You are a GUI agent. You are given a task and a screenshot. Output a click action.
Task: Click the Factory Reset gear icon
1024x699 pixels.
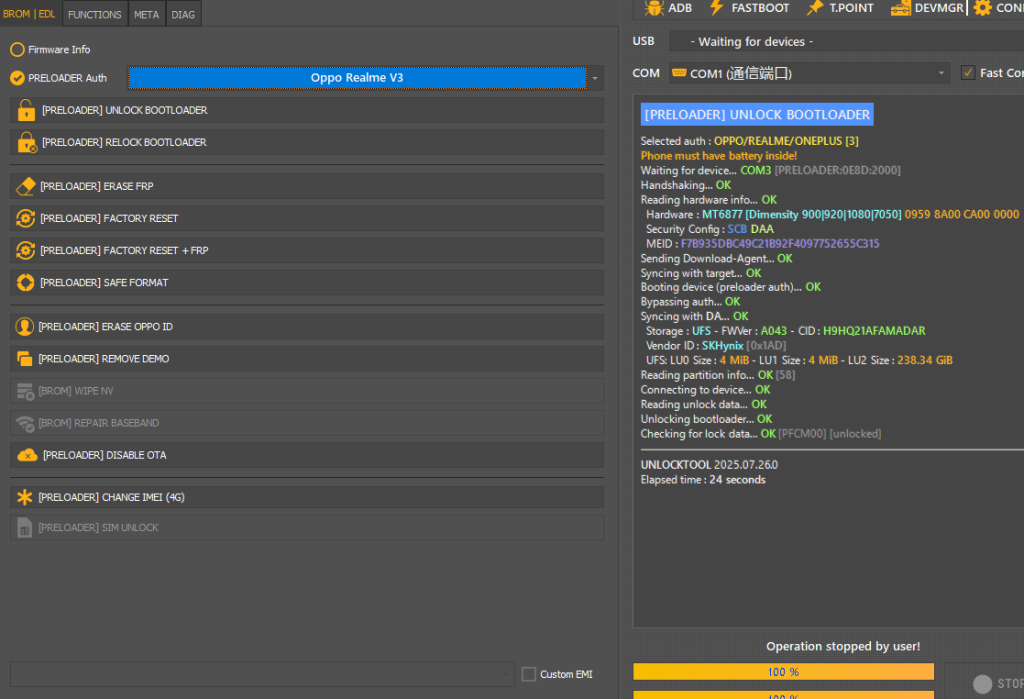click(25, 218)
